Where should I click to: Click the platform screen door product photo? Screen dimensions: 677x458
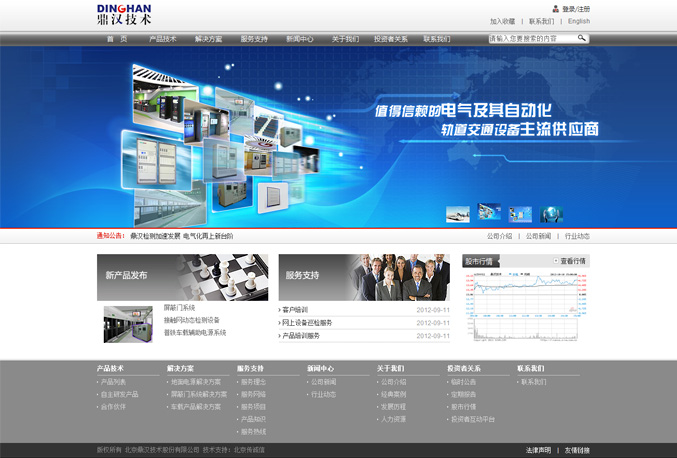(128, 324)
